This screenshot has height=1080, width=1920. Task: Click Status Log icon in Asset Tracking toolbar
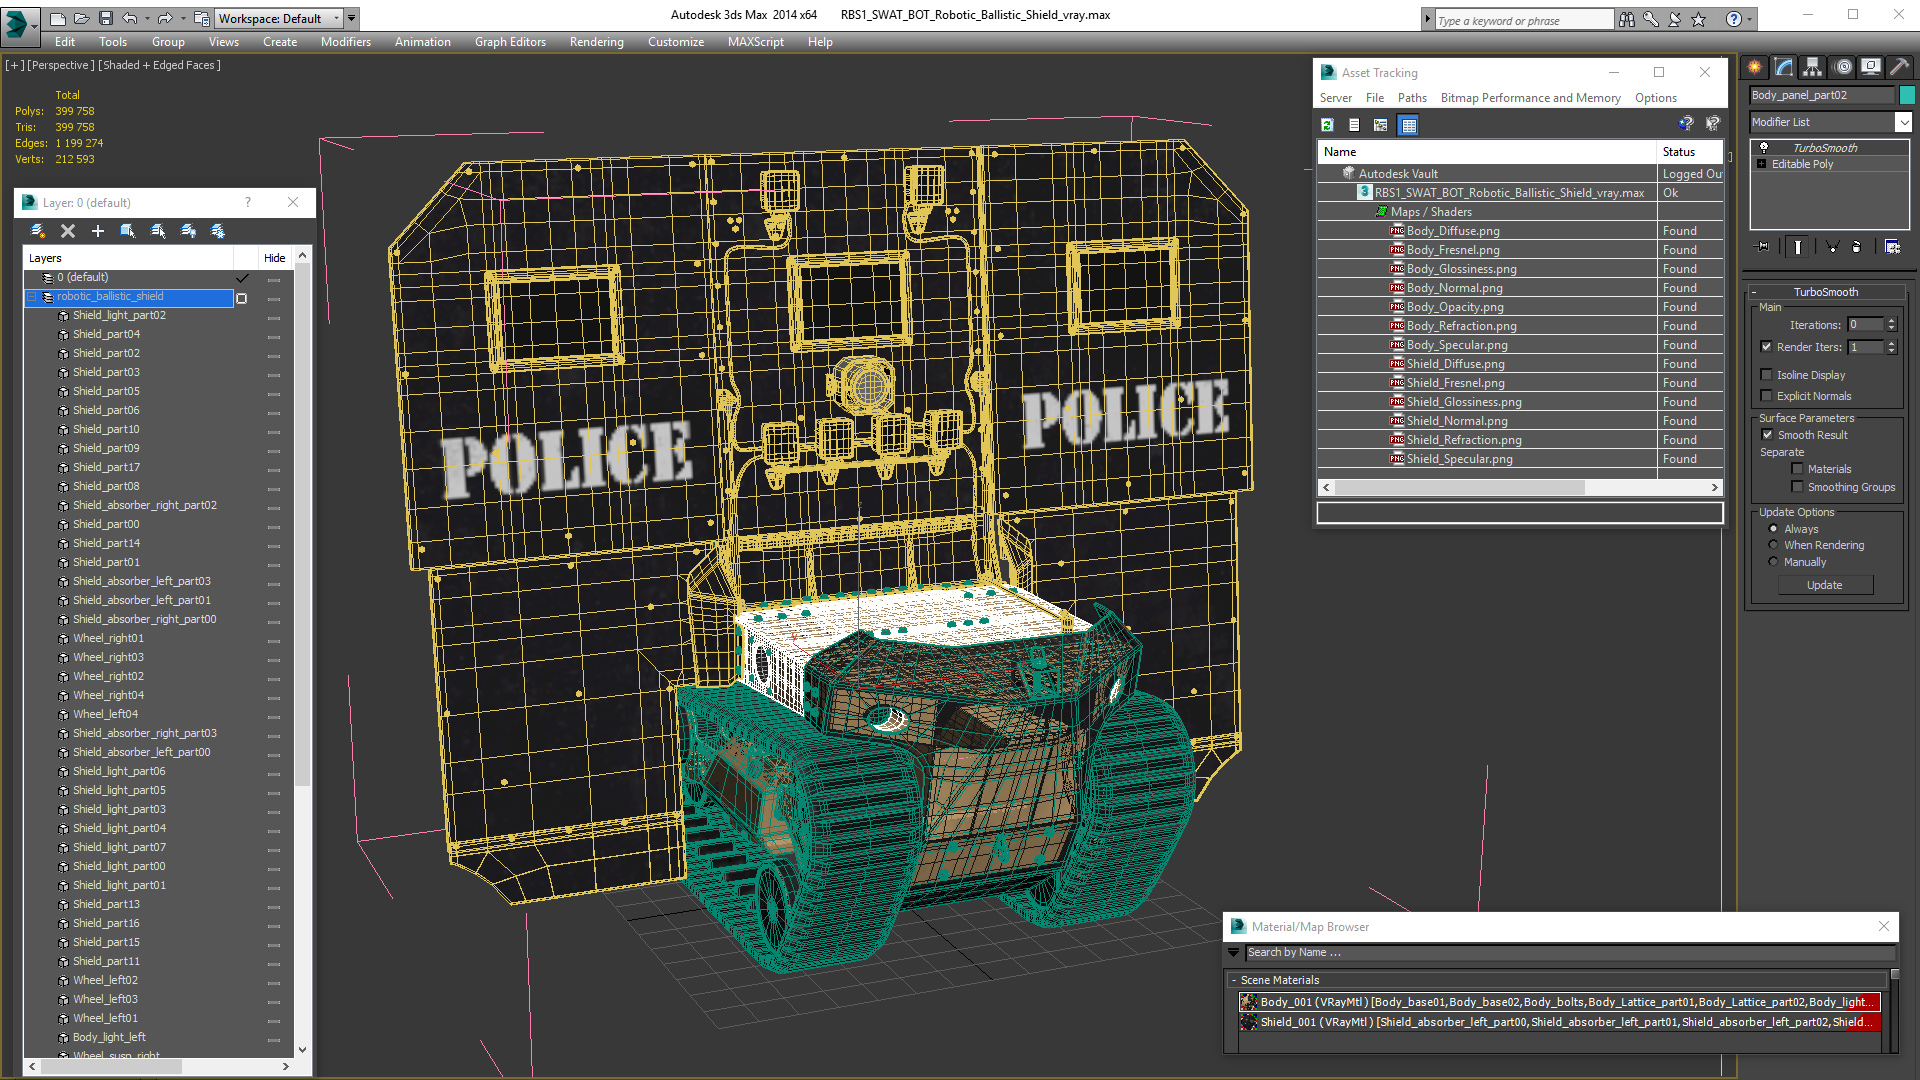(x=1354, y=125)
